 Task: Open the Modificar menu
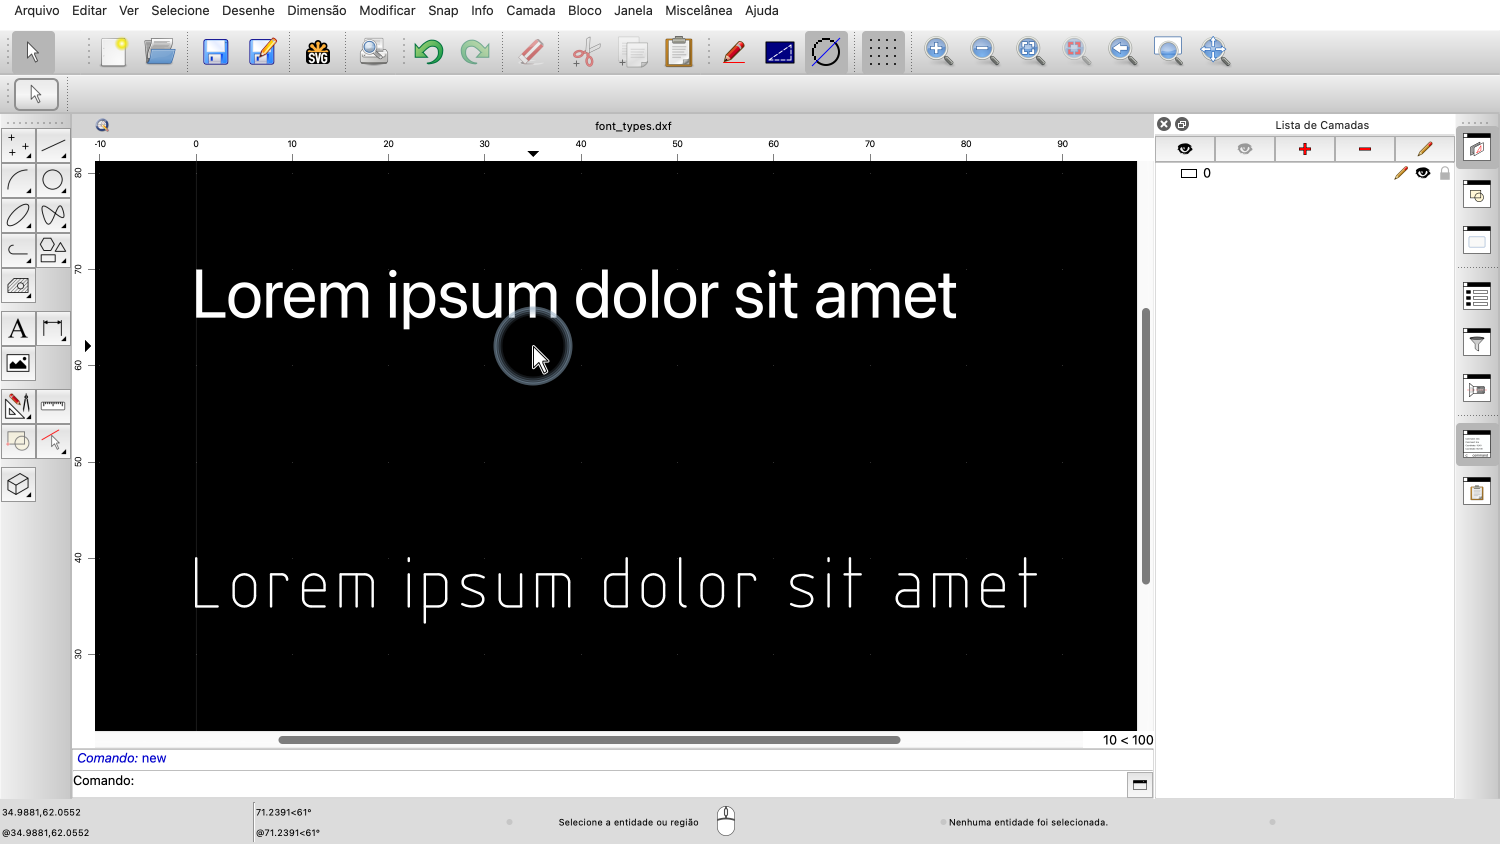point(387,10)
